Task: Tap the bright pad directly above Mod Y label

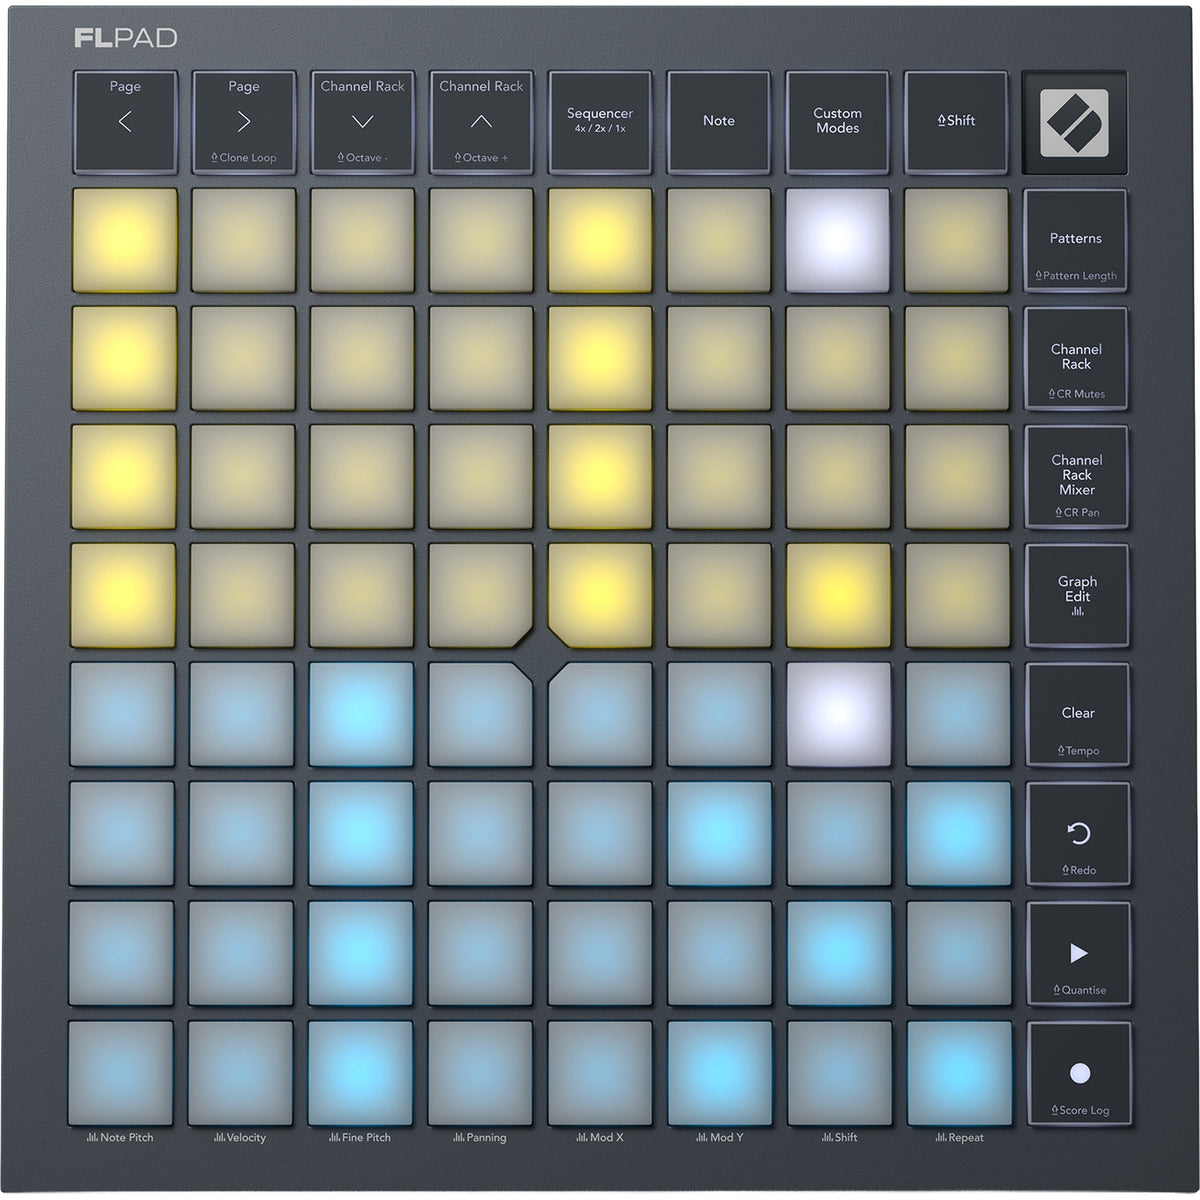Action: [720, 1073]
